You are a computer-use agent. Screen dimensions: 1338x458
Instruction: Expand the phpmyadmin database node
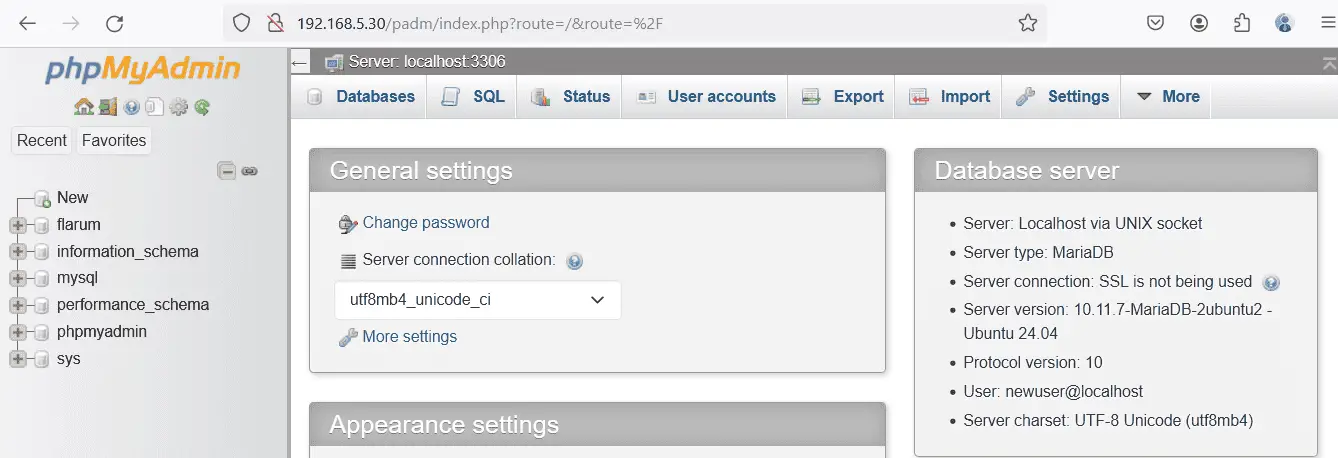18,332
